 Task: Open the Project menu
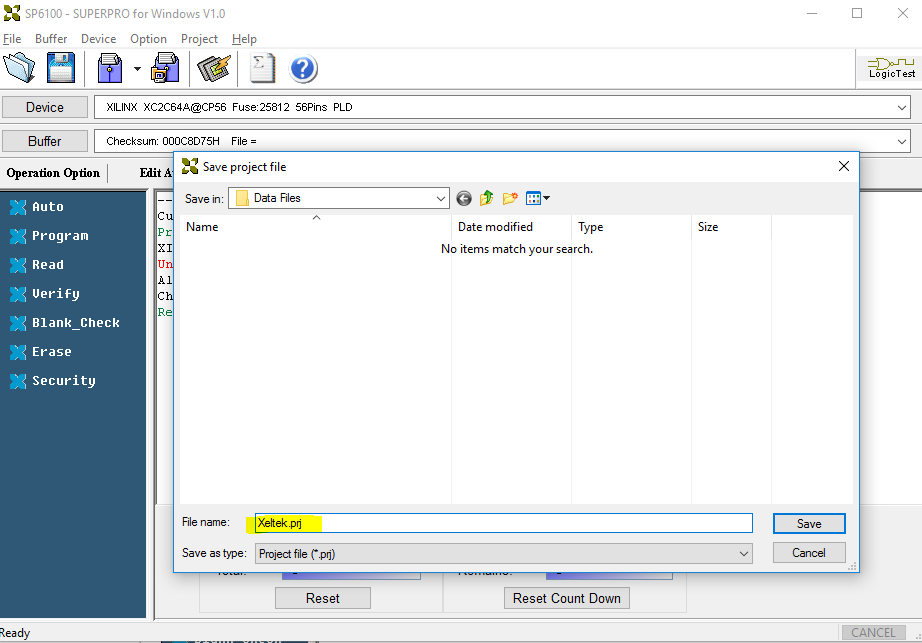pos(199,39)
